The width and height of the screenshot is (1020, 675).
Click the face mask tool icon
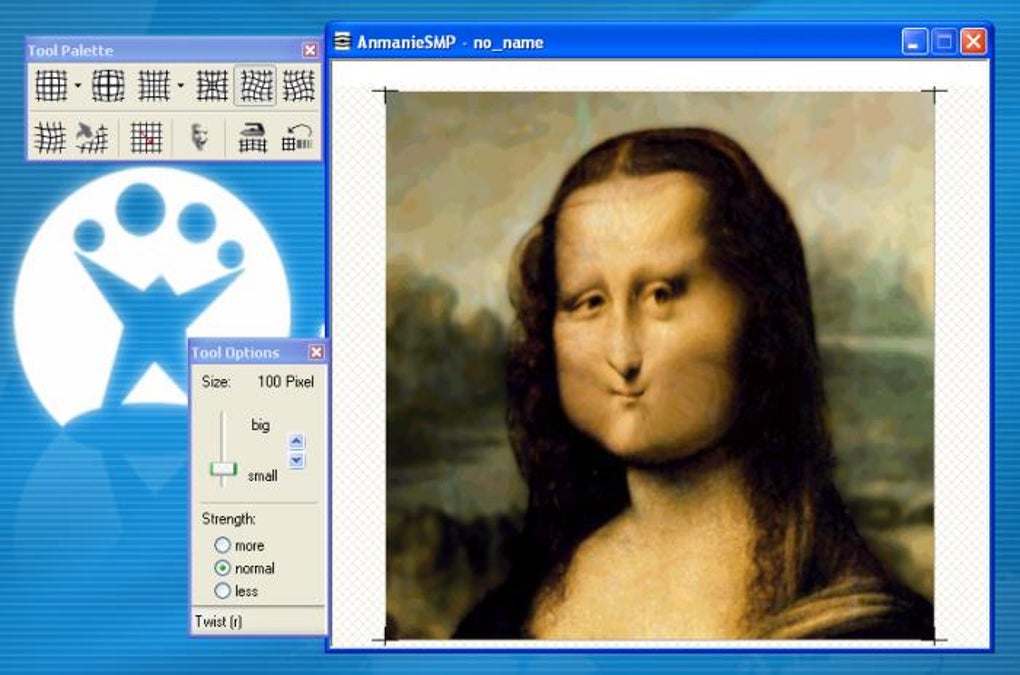[x=199, y=137]
